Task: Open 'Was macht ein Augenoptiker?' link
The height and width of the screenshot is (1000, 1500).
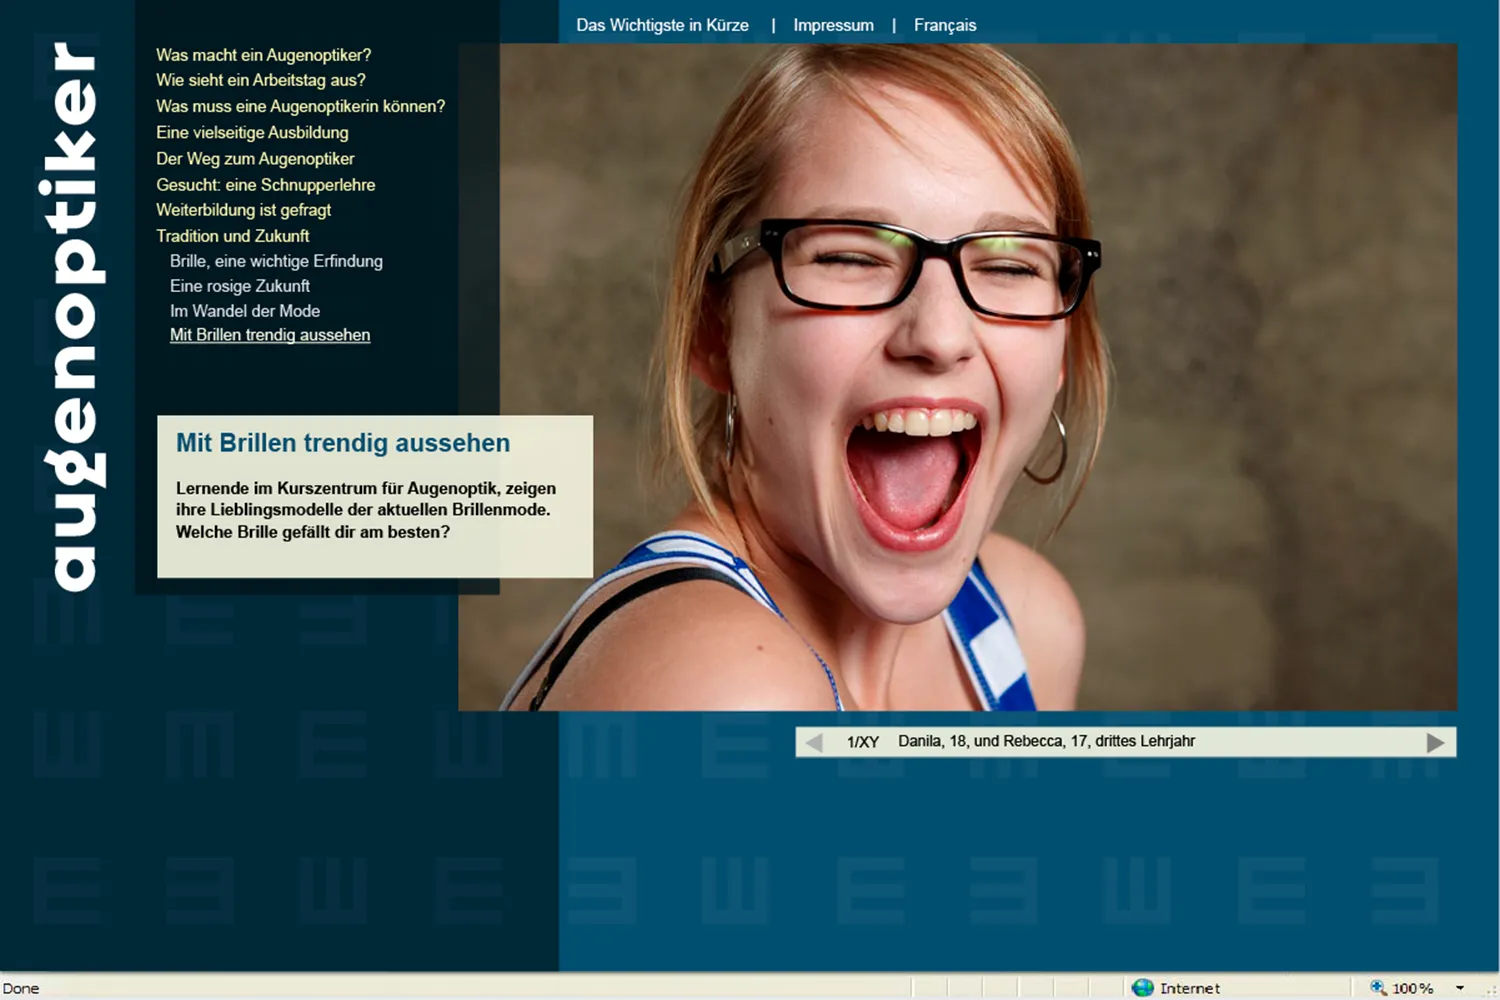Action: tap(263, 55)
